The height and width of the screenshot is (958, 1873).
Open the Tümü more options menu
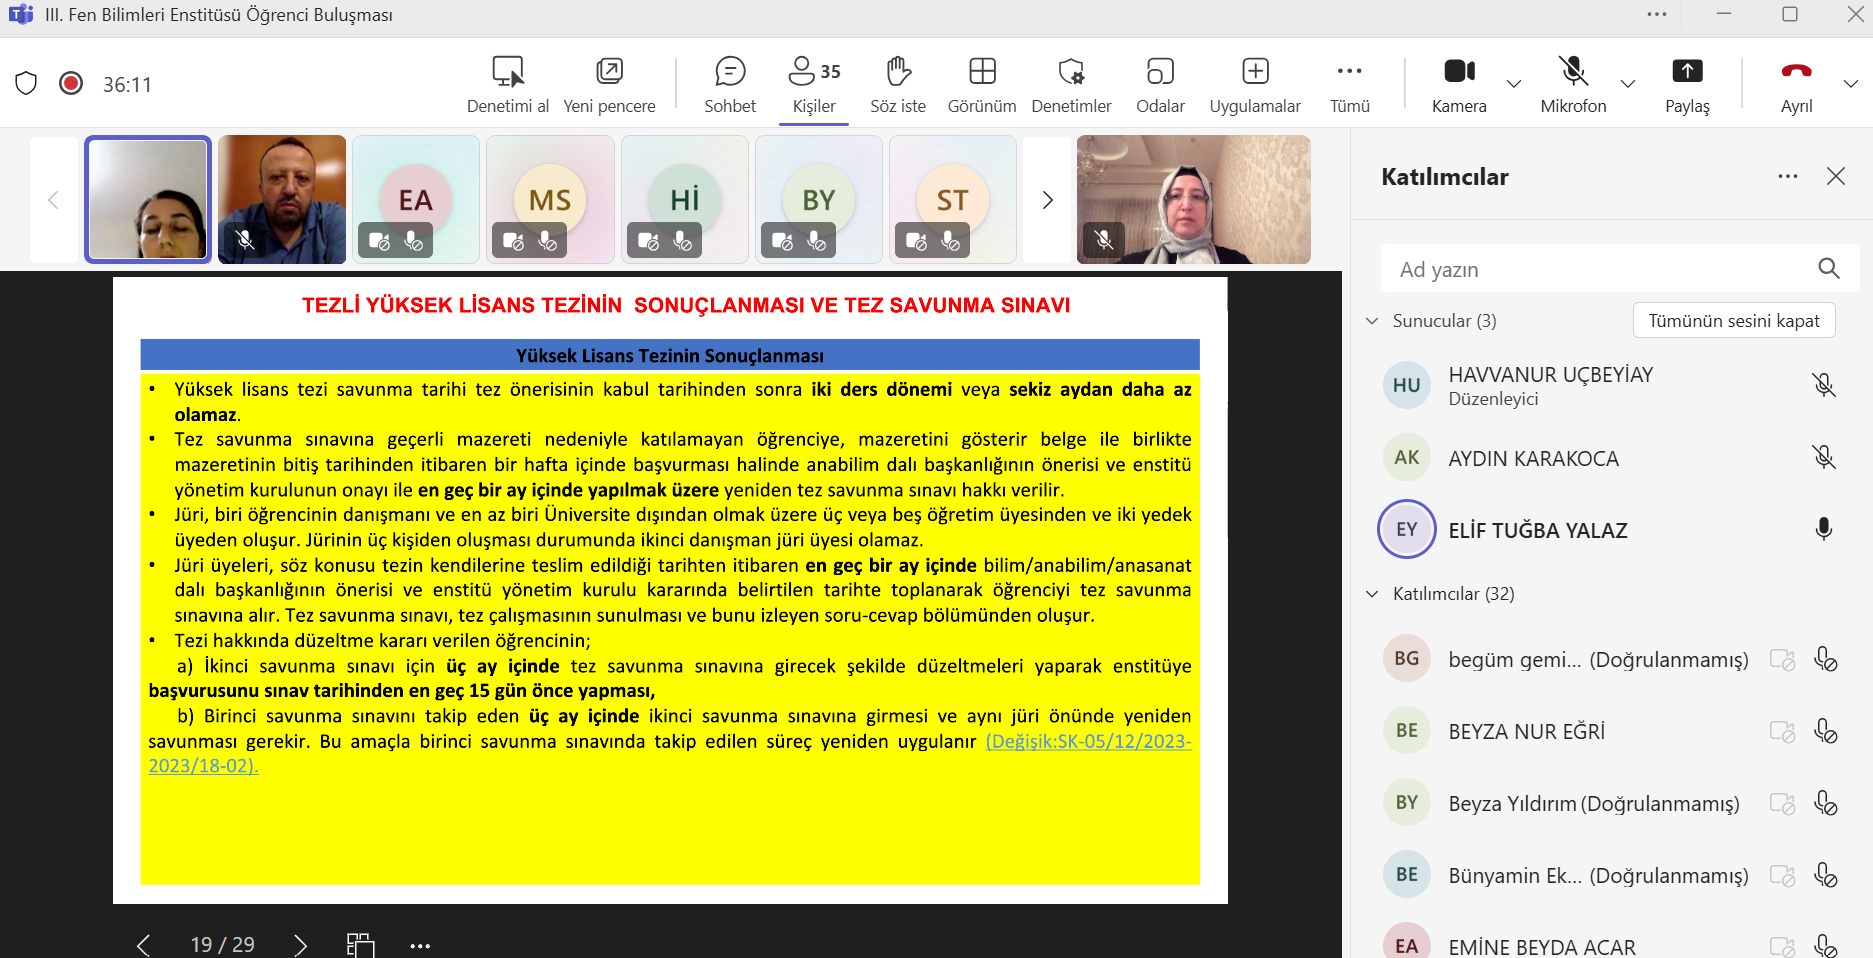tap(1349, 84)
